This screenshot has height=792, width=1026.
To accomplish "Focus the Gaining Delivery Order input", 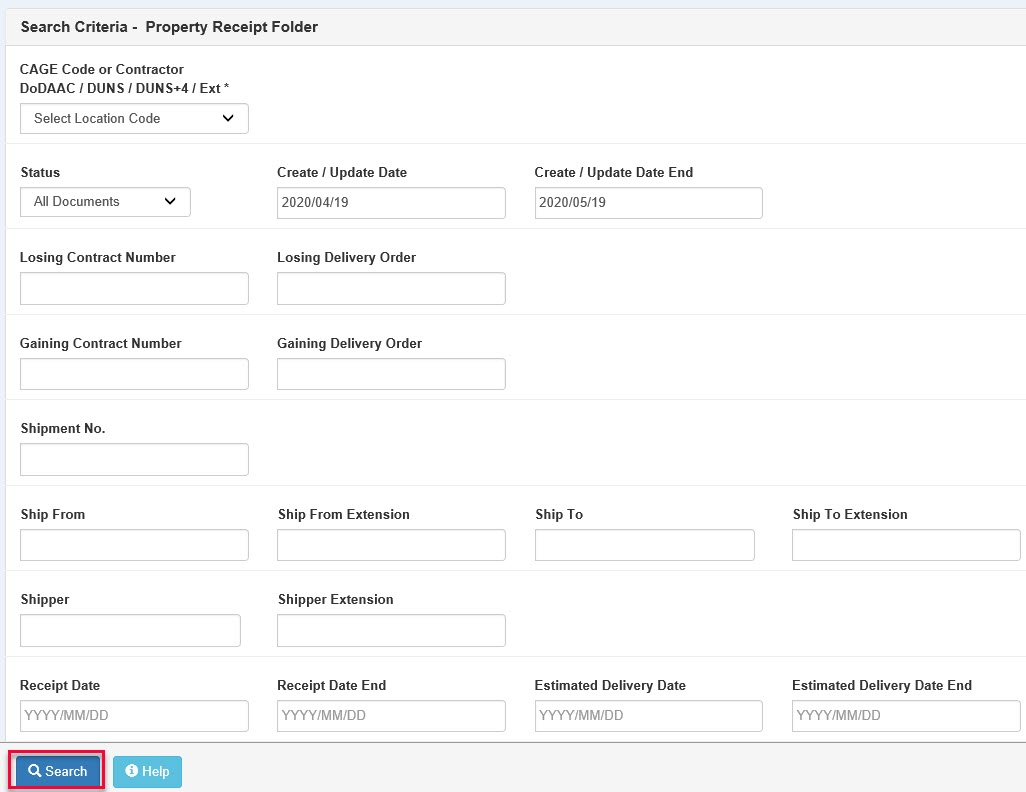I will (x=391, y=374).
